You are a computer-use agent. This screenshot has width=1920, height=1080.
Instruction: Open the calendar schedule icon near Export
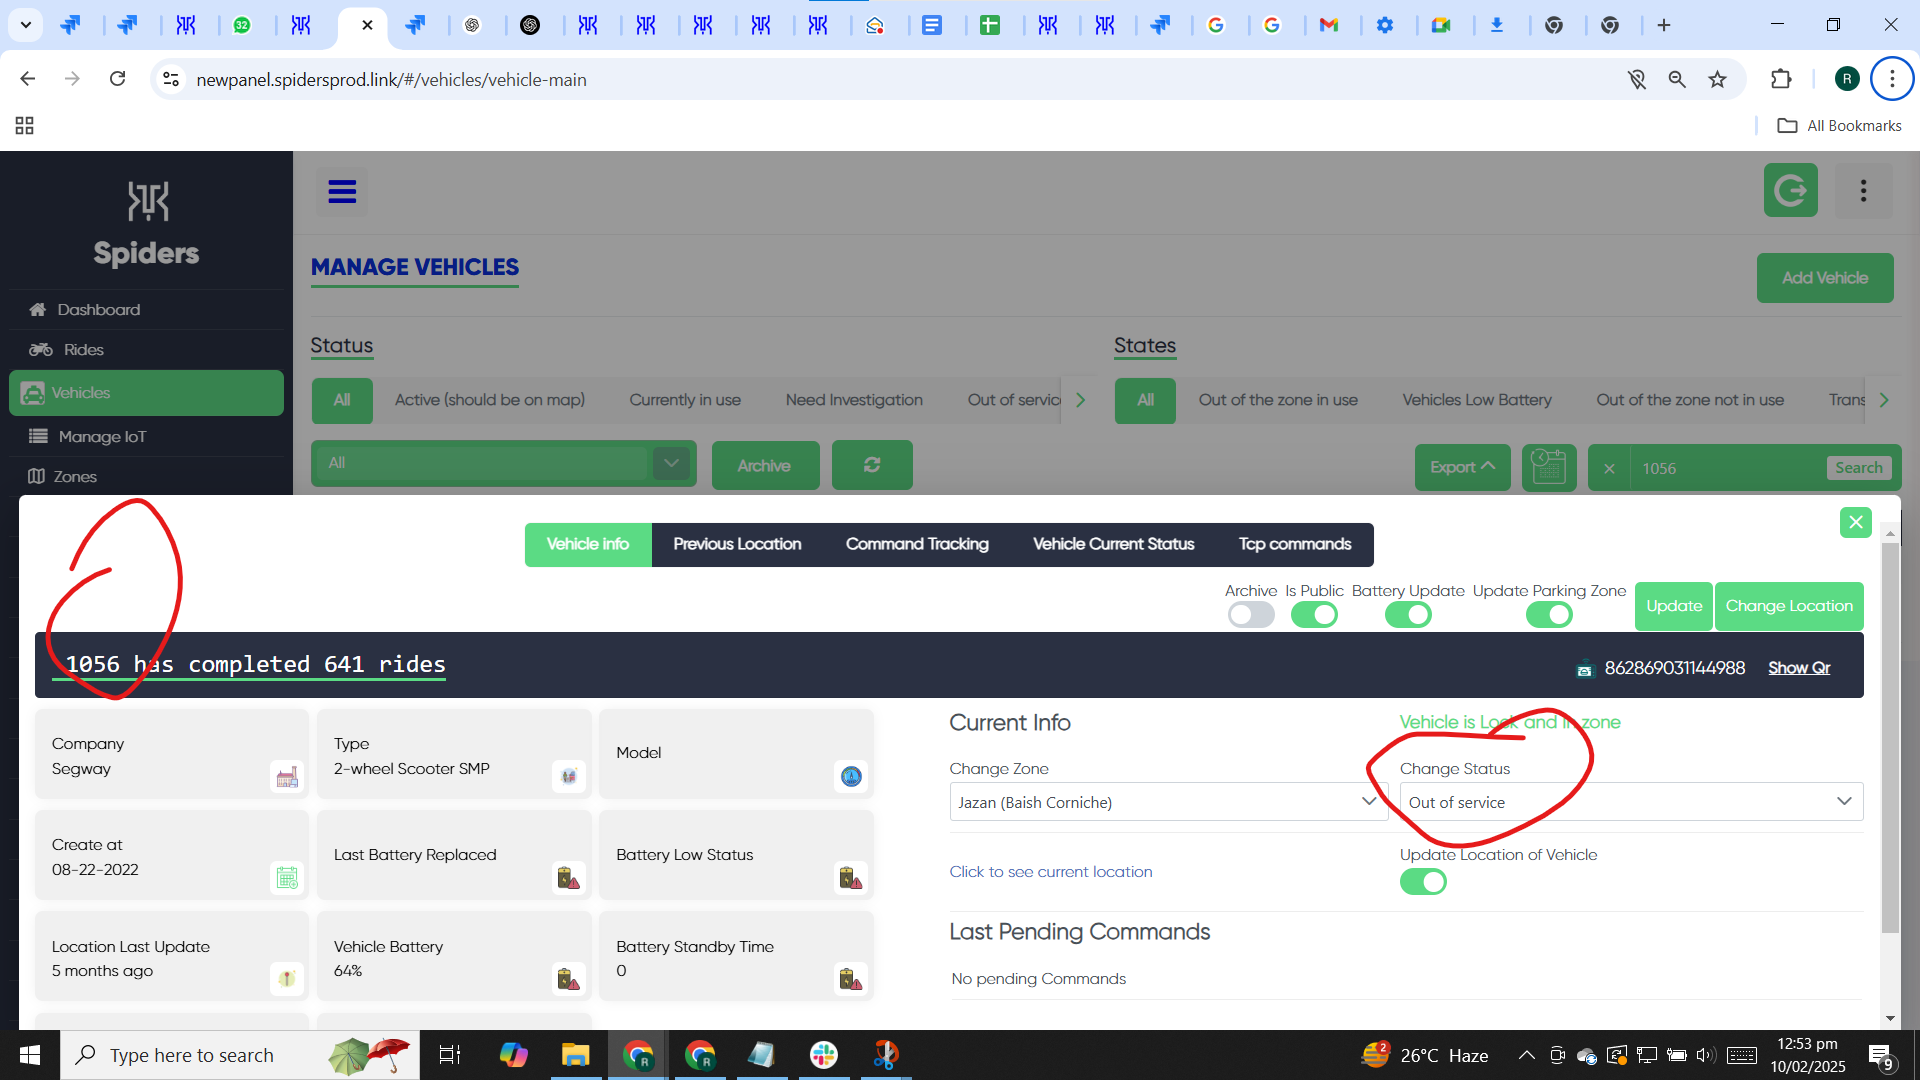click(1548, 467)
